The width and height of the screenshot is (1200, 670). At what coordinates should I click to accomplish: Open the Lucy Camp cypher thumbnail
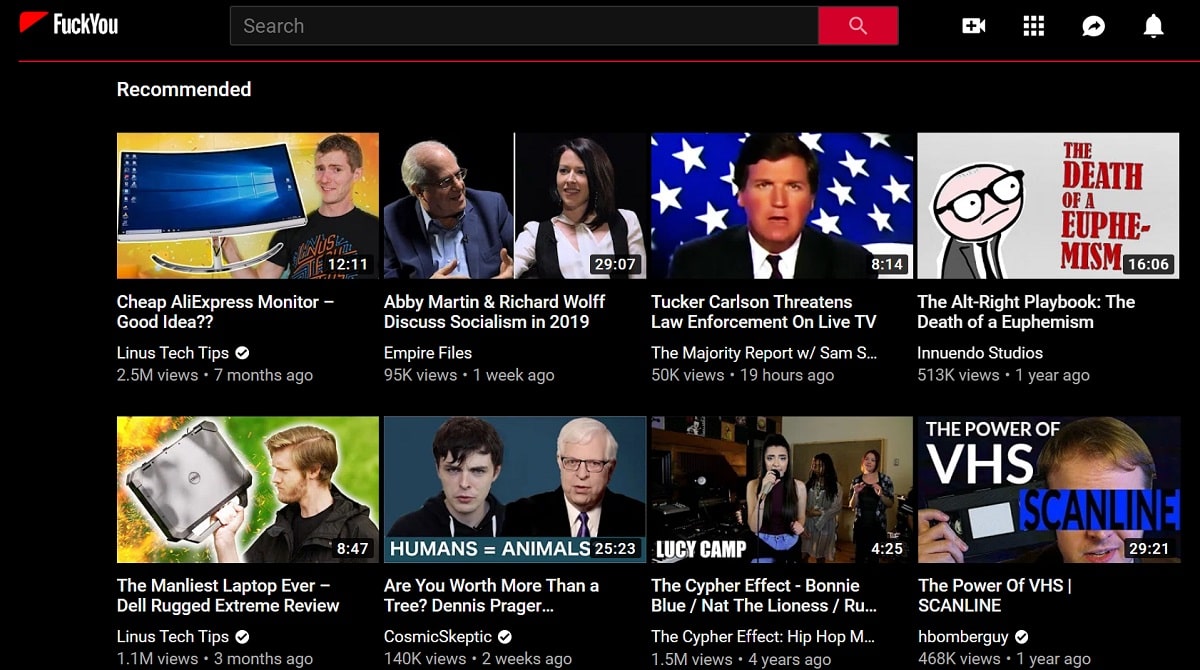click(x=782, y=490)
